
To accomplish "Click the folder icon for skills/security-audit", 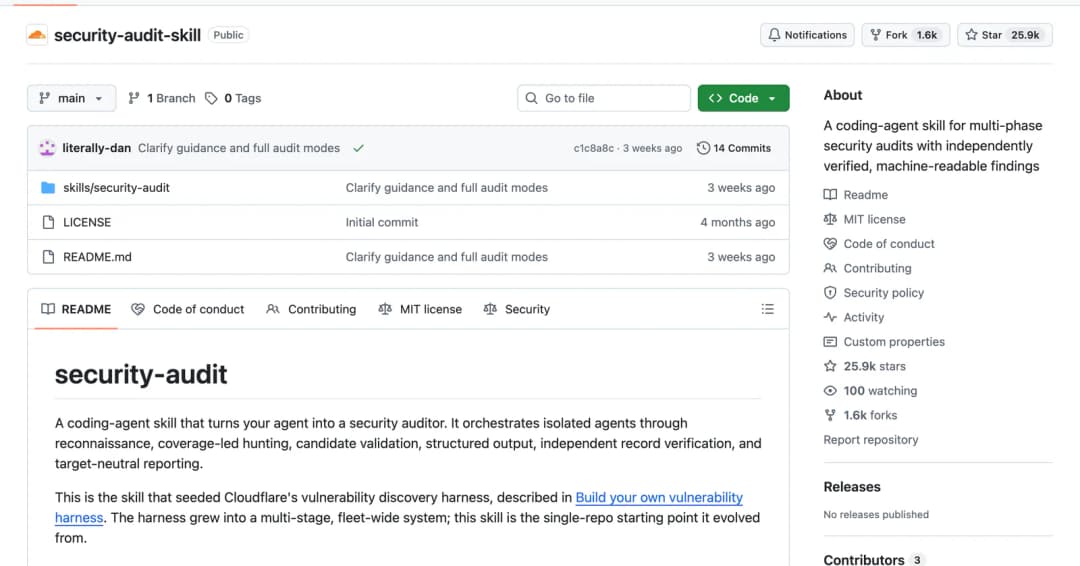I will (48, 188).
